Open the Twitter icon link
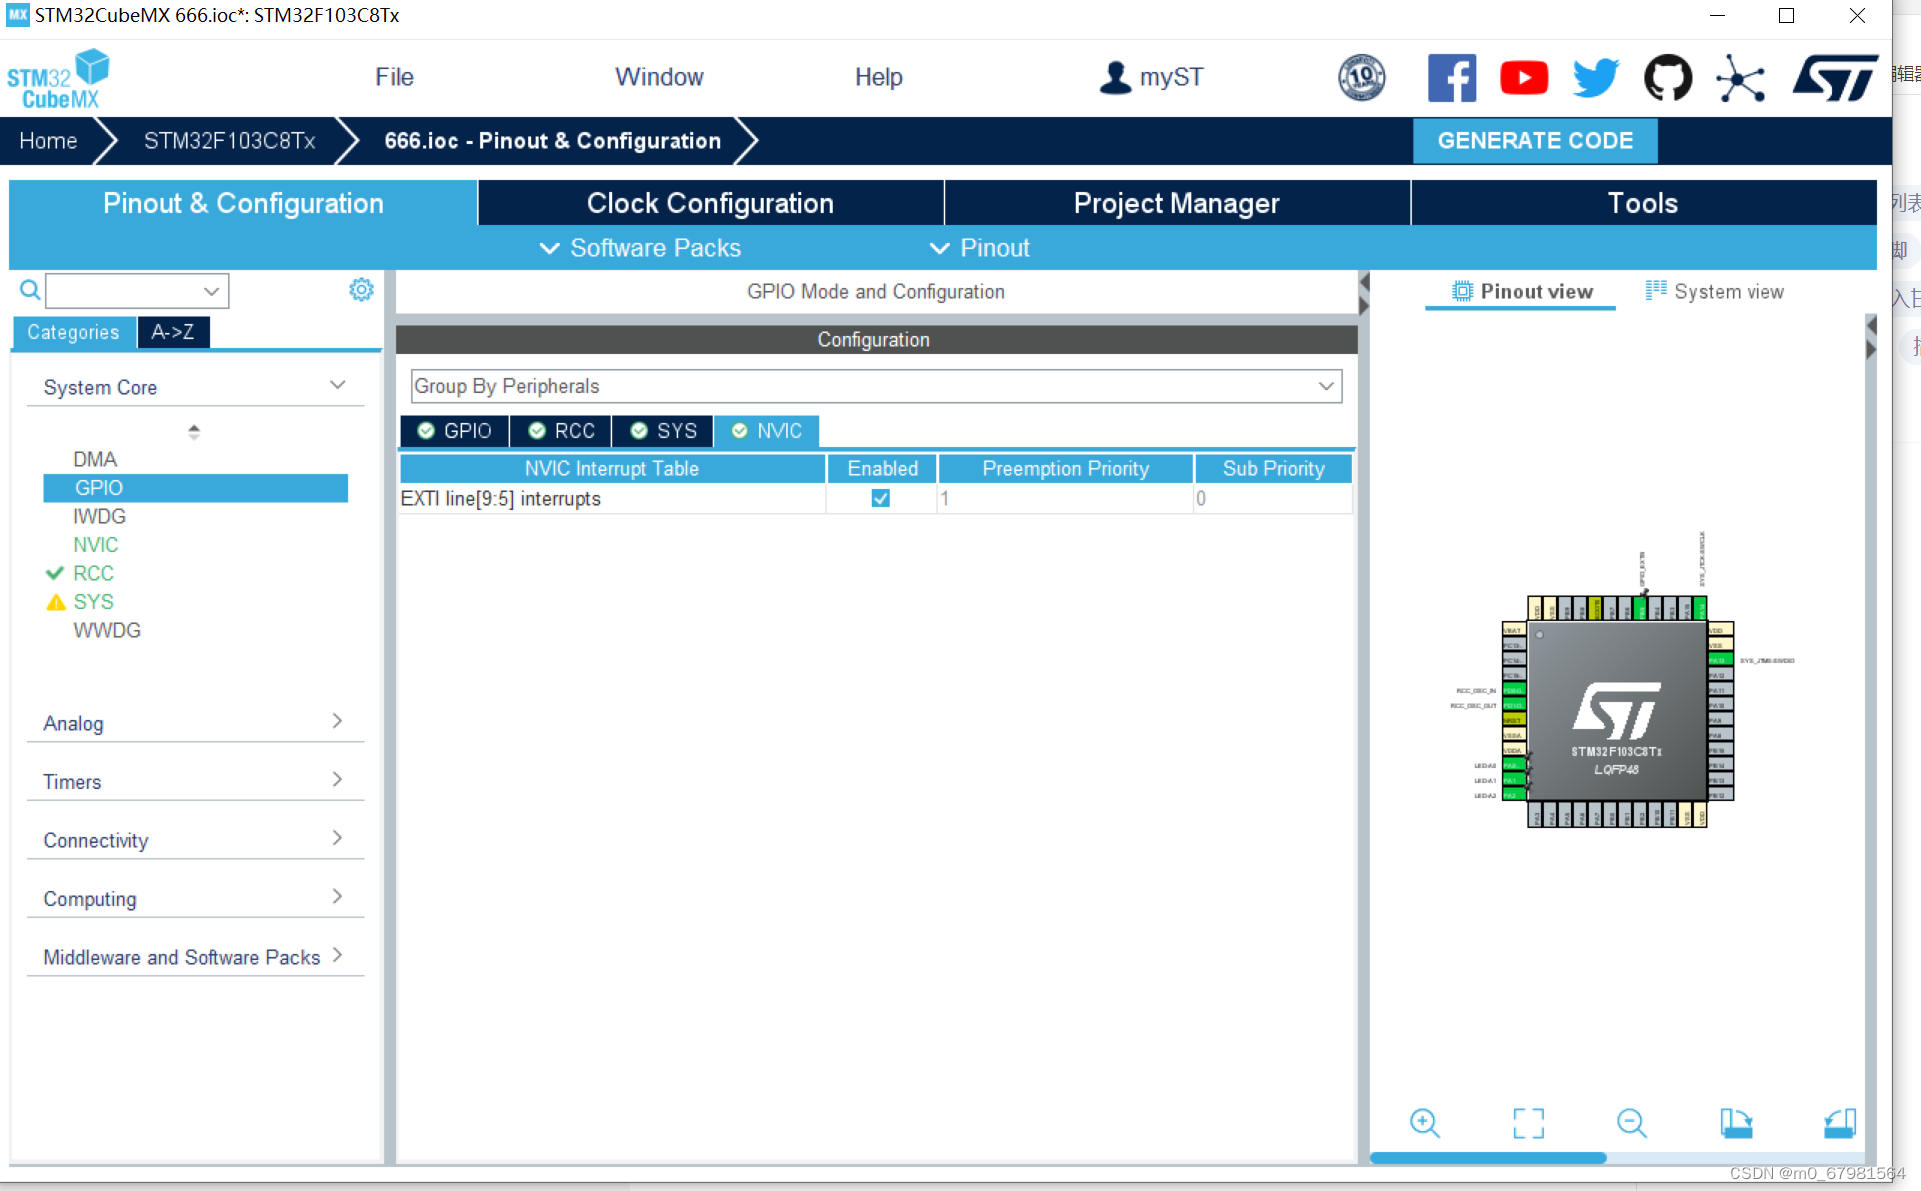 tap(1596, 77)
